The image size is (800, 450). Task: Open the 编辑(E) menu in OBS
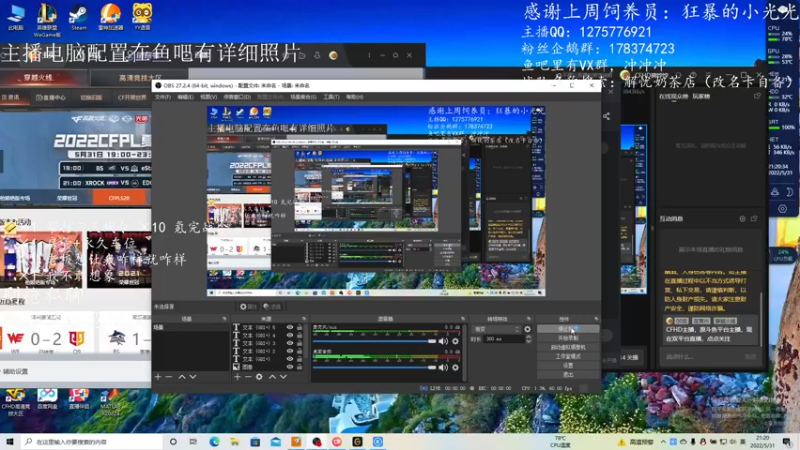pyautogui.click(x=185, y=97)
